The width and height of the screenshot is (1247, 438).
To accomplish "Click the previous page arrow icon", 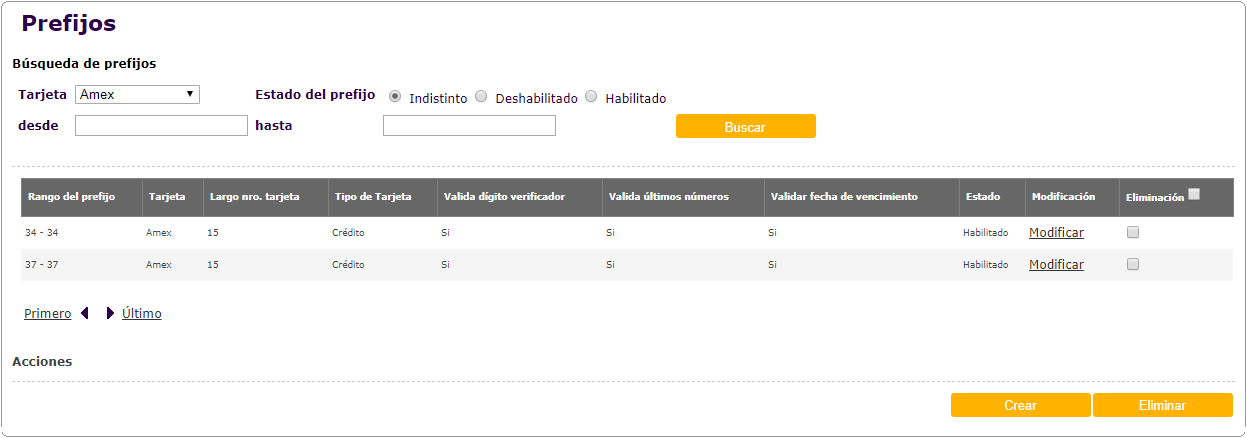I will pos(85,313).
